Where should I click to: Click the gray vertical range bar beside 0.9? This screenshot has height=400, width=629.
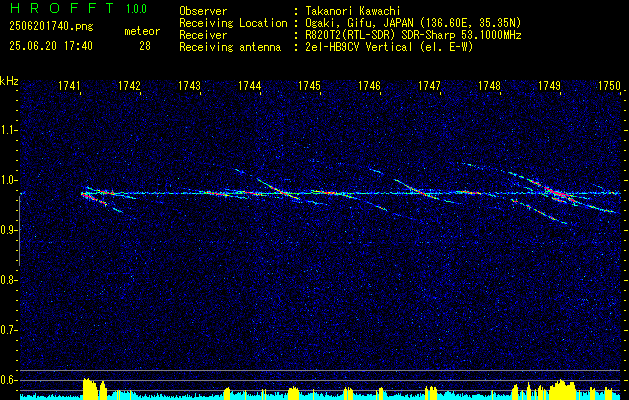tap(19, 231)
